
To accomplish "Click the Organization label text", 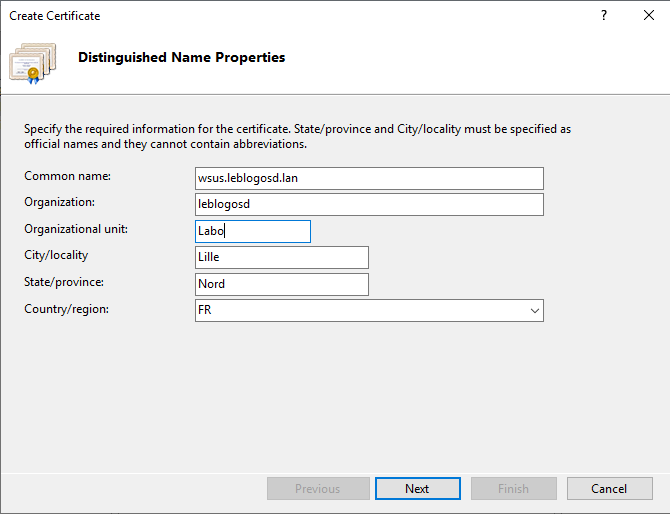I will [59, 202].
